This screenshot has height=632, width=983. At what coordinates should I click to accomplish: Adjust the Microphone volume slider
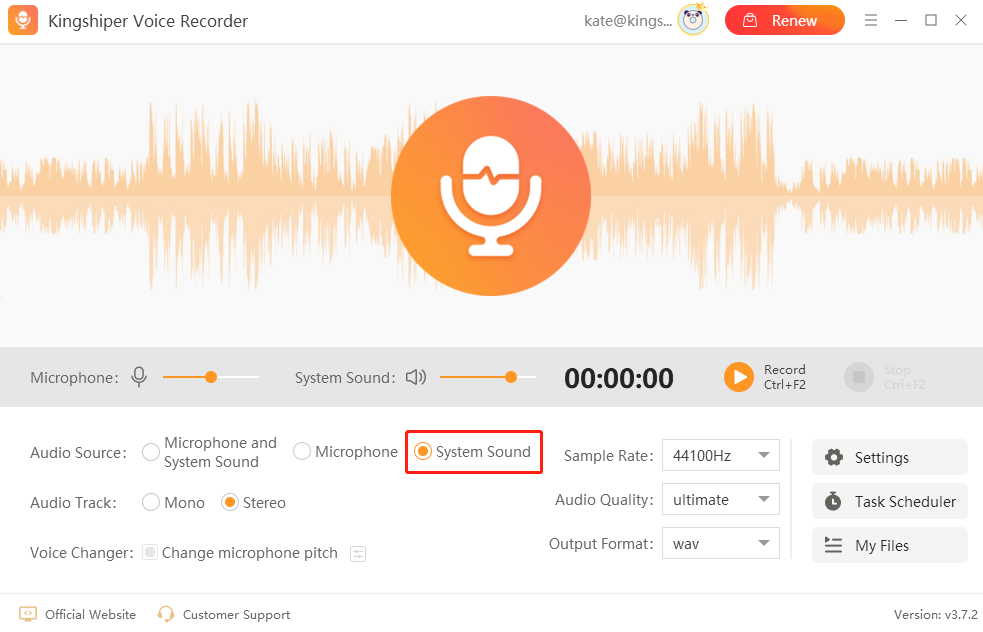click(211, 377)
